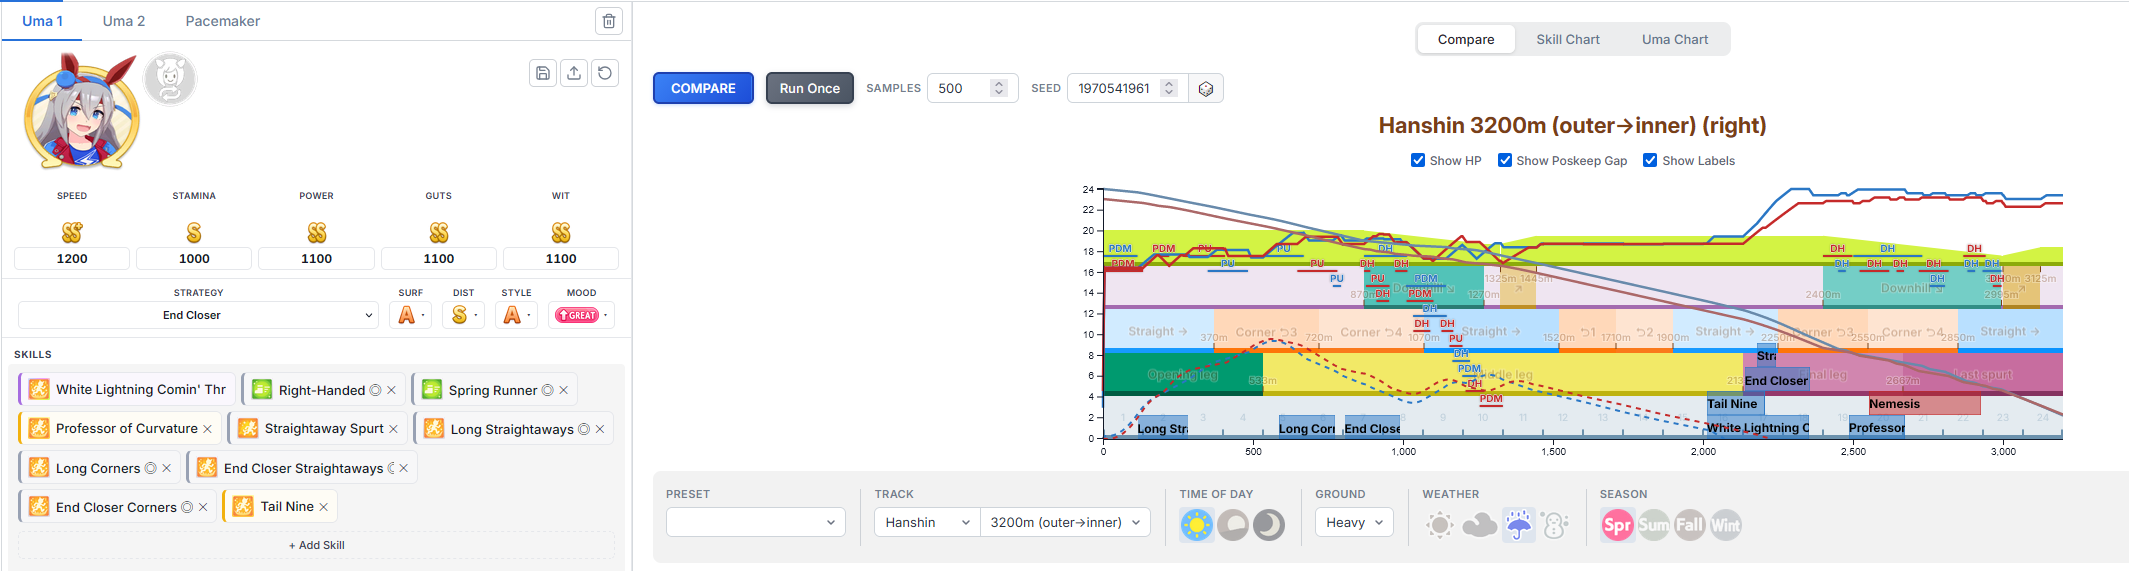Click the Speed SS rank icon

(x=72, y=232)
